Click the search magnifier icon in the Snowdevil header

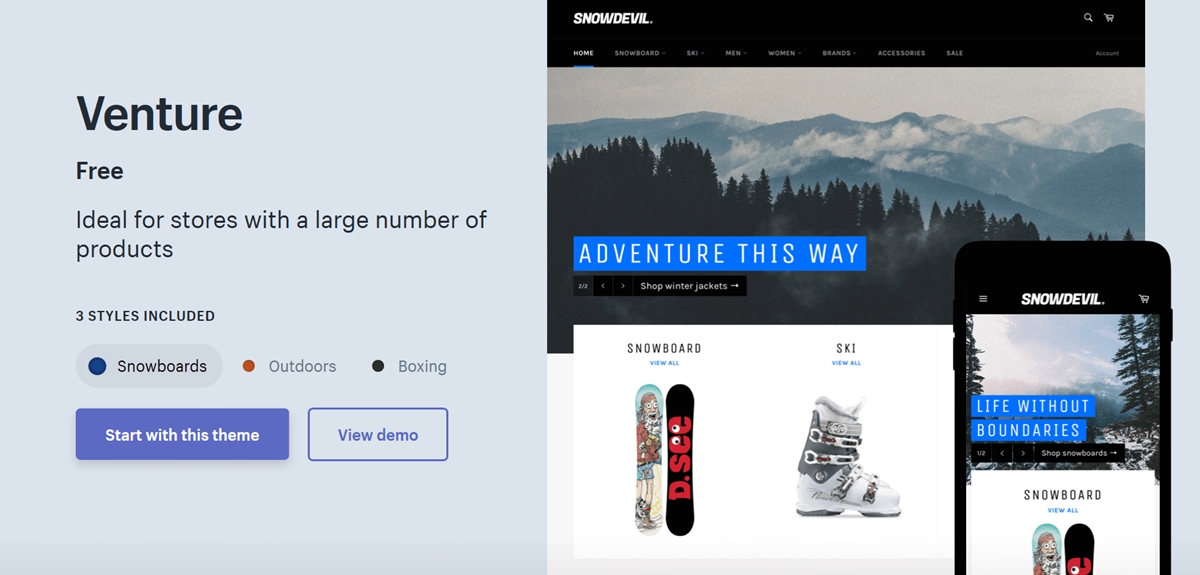click(1088, 18)
